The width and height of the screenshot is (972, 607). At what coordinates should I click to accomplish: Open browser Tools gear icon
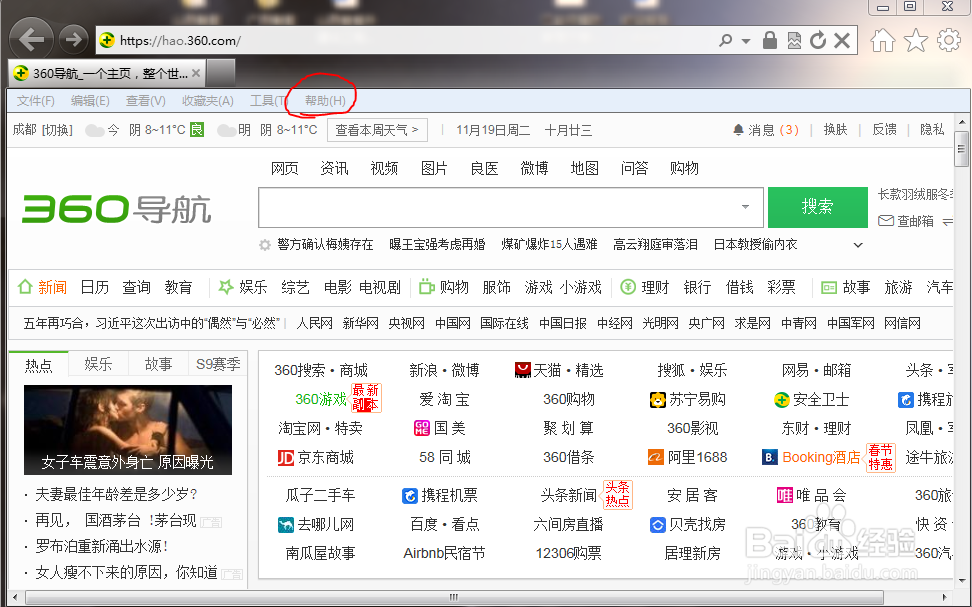[948, 40]
